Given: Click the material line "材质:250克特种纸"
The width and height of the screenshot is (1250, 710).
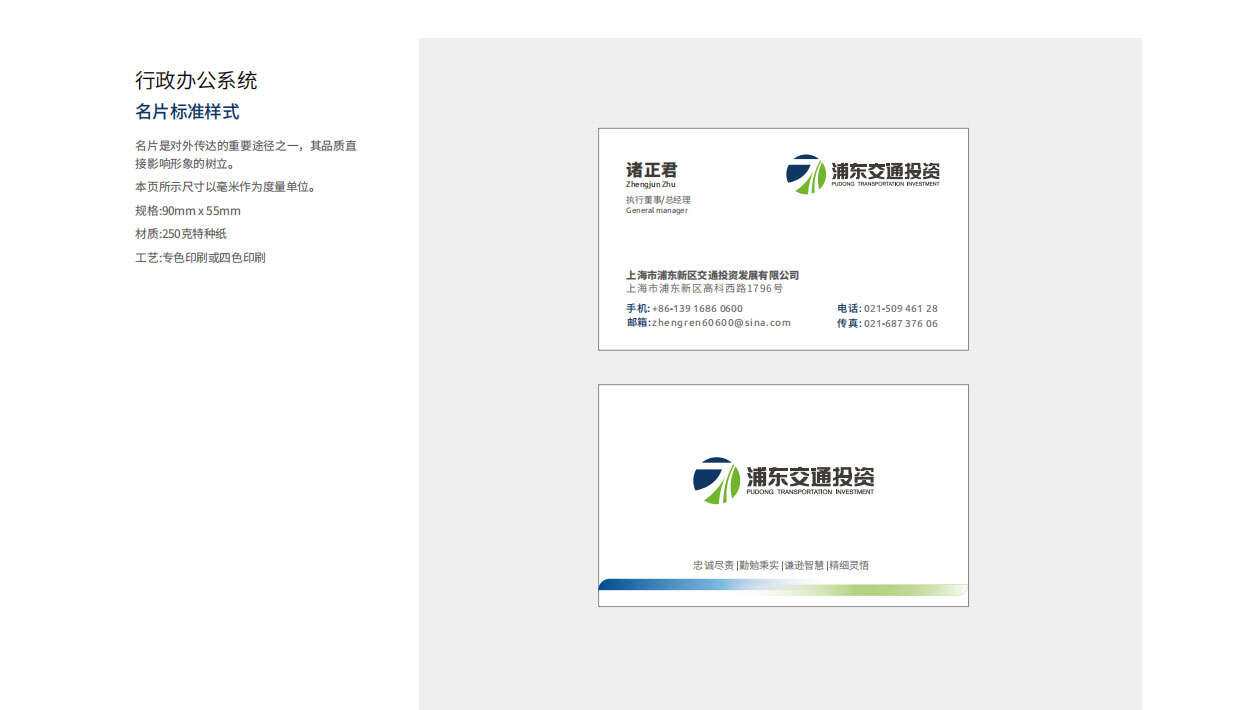Looking at the screenshot, I should (181, 234).
